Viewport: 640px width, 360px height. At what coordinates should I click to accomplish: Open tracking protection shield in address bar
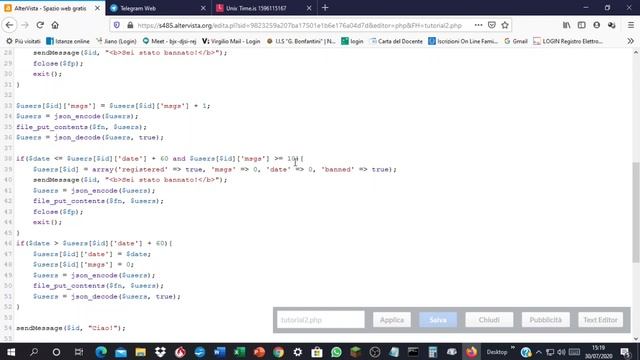117,25
